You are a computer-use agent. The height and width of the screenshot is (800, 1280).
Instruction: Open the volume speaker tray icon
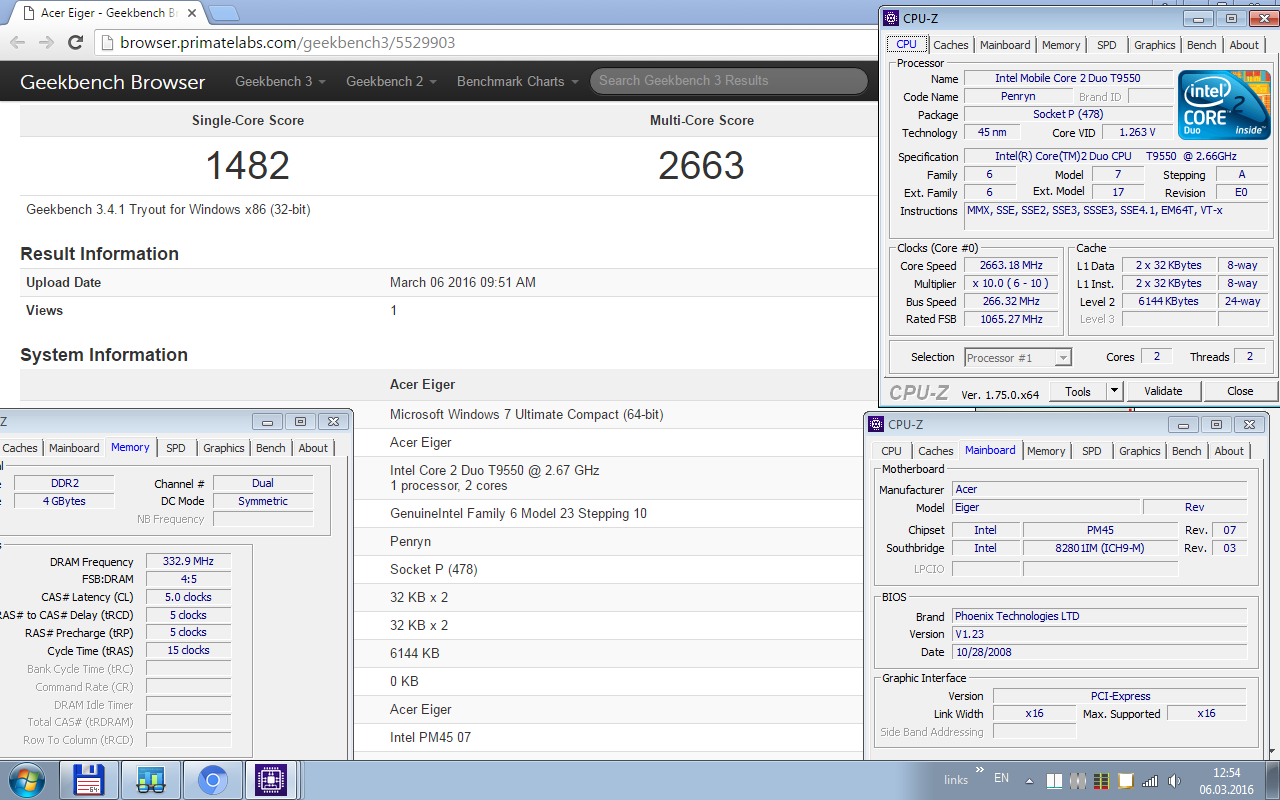1175,780
